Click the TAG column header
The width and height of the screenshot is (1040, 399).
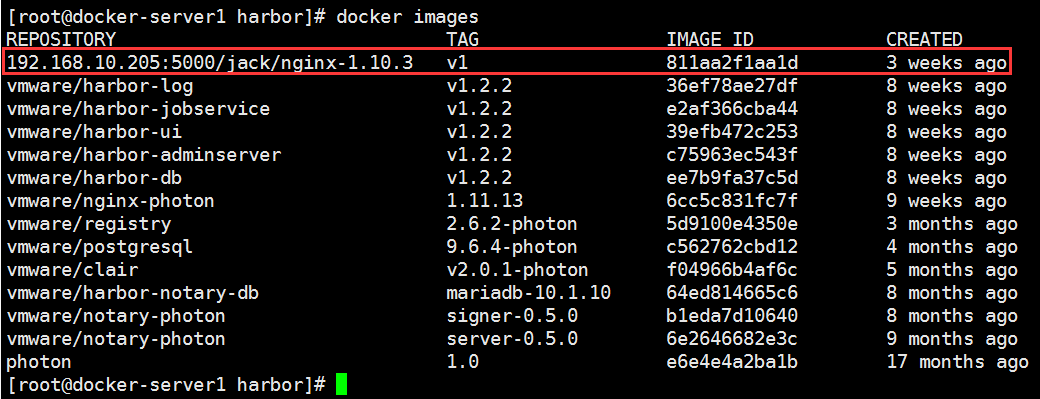[x=463, y=40]
